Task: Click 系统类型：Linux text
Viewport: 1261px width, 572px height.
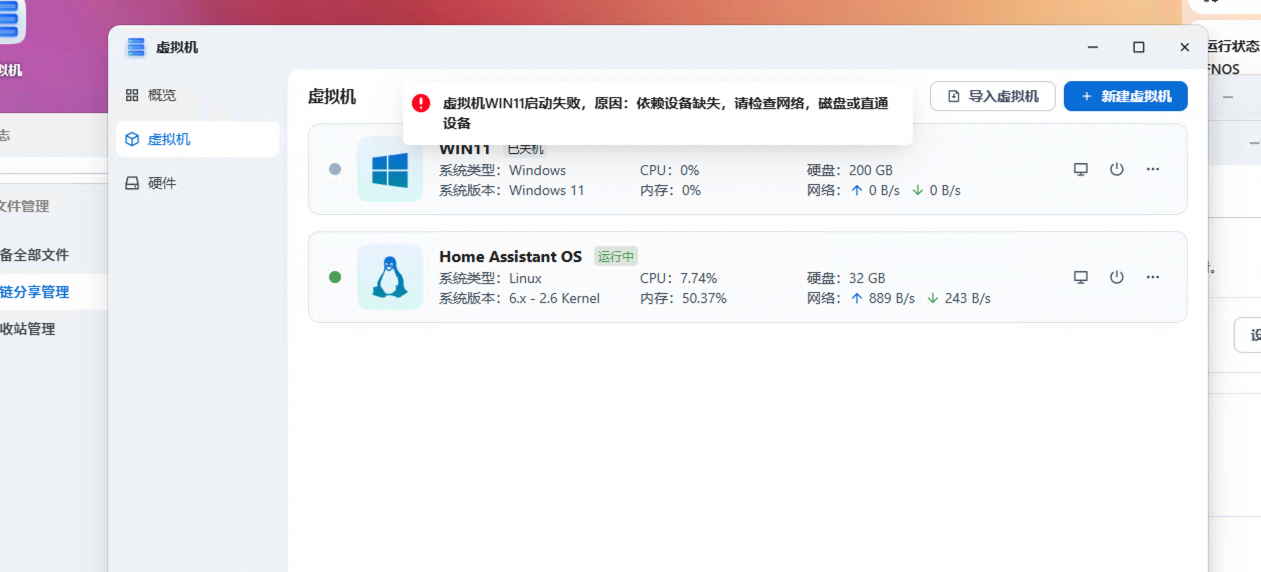Action: click(x=490, y=278)
